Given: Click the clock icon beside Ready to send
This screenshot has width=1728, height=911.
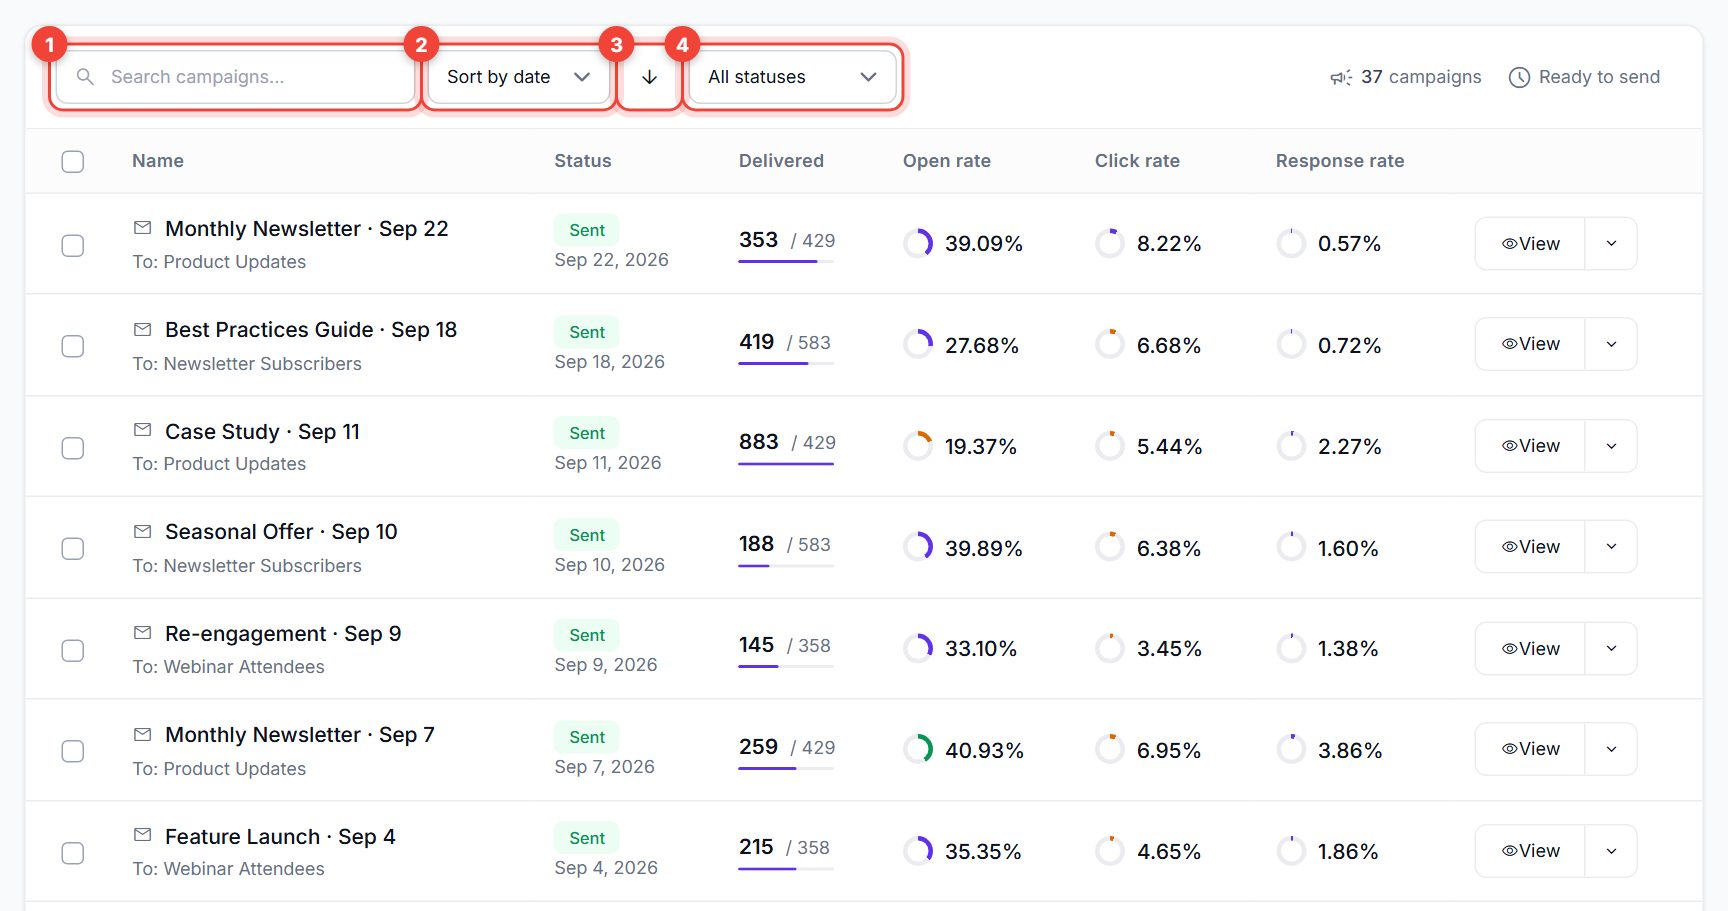Looking at the screenshot, I should pyautogui.click(x=1519, y=77).
